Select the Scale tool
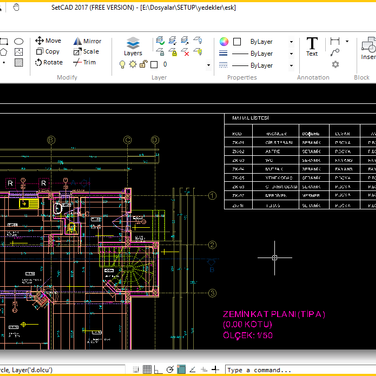 click(x=86, y=51)
